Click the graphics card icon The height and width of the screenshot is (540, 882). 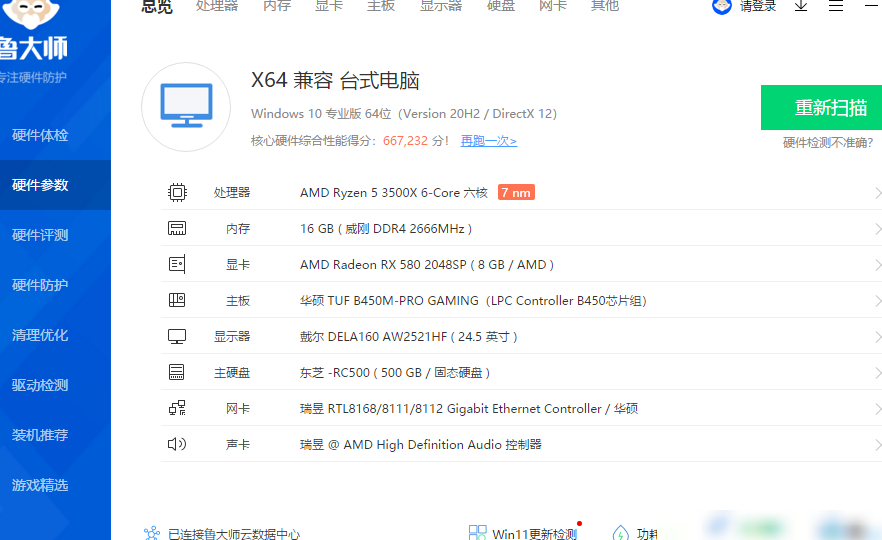177,264
